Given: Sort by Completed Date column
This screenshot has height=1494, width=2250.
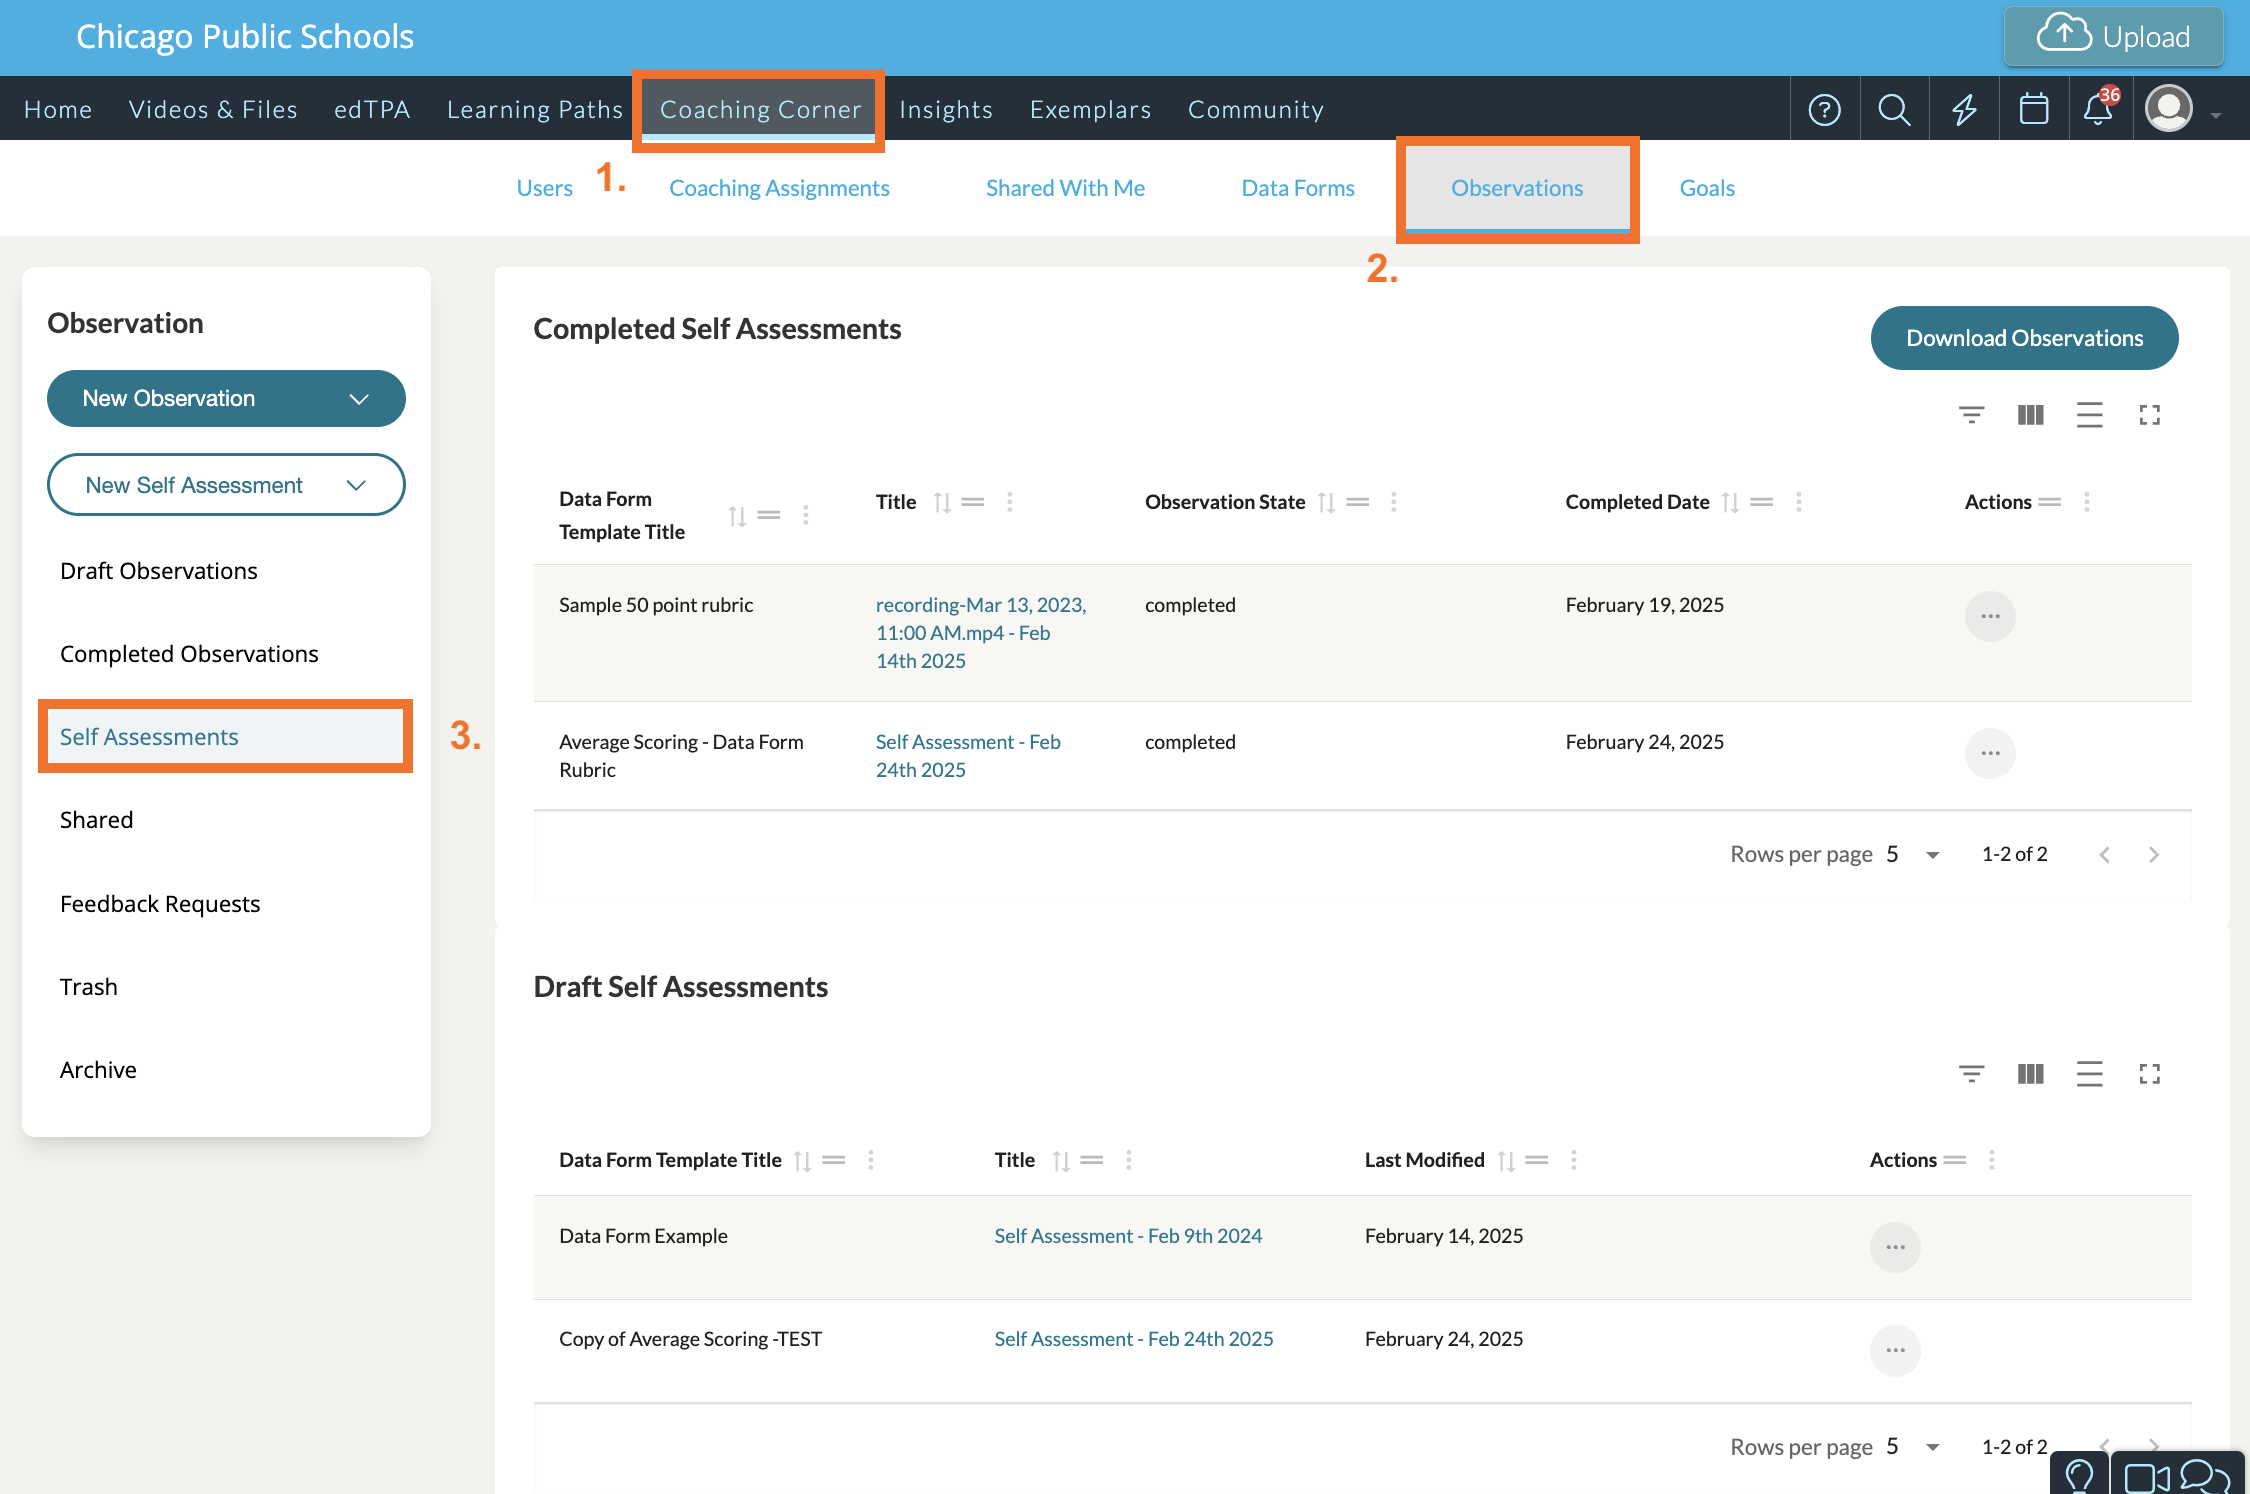Looking at the screenshot, I should 1730,502.
